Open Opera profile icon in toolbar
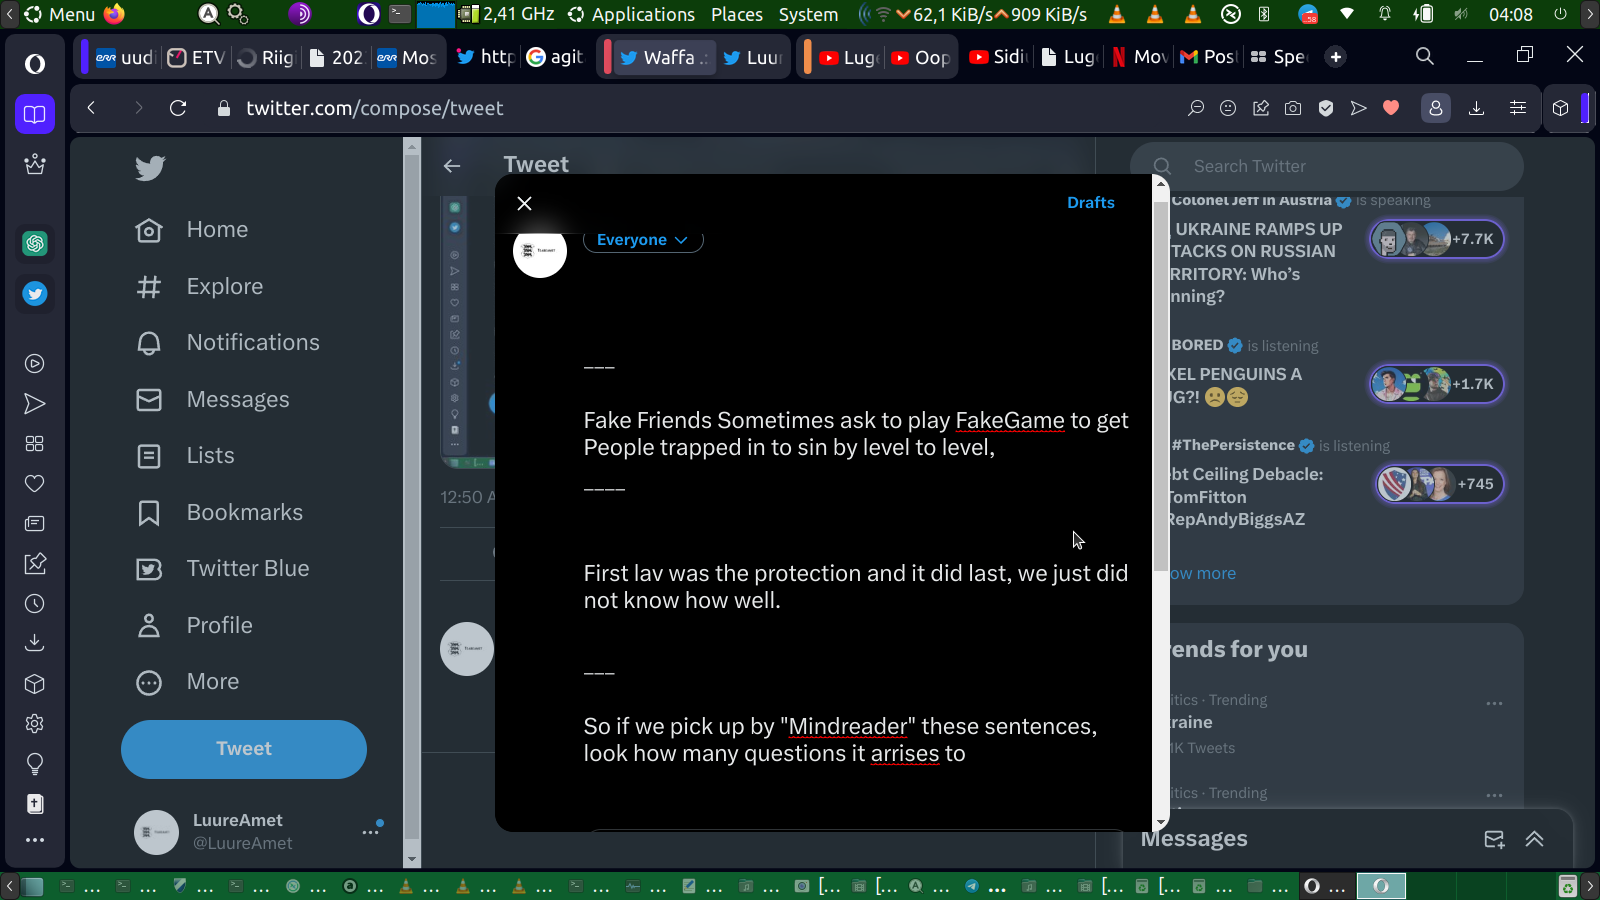The image size is (1600, 900). click(1436, 108)
